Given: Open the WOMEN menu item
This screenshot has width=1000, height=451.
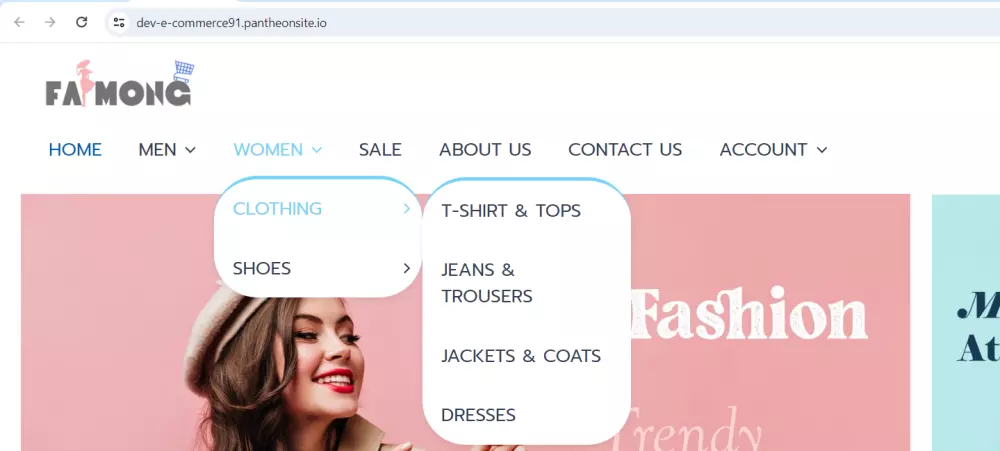Looking at the screenshot, I should 268,150.
